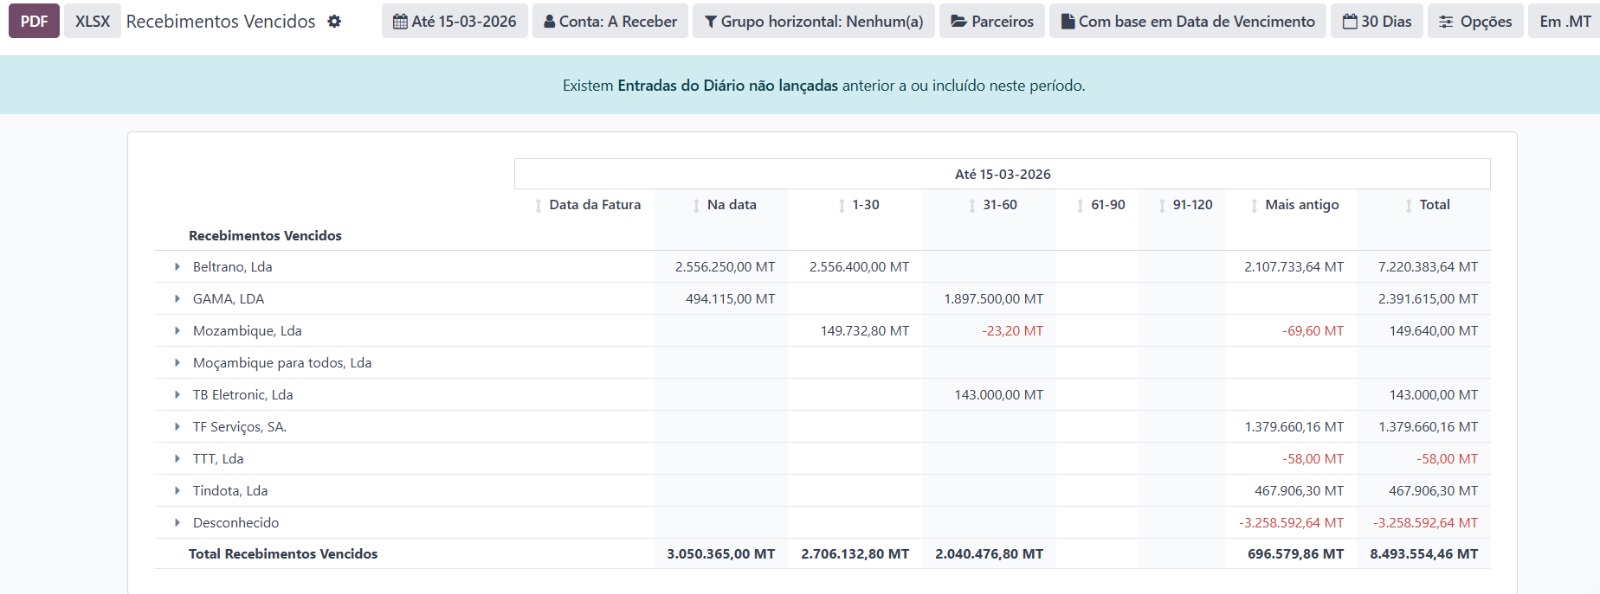Expand the Desconhecido partner row
This screenshot has height=594, width=1600.
(177, 523)
